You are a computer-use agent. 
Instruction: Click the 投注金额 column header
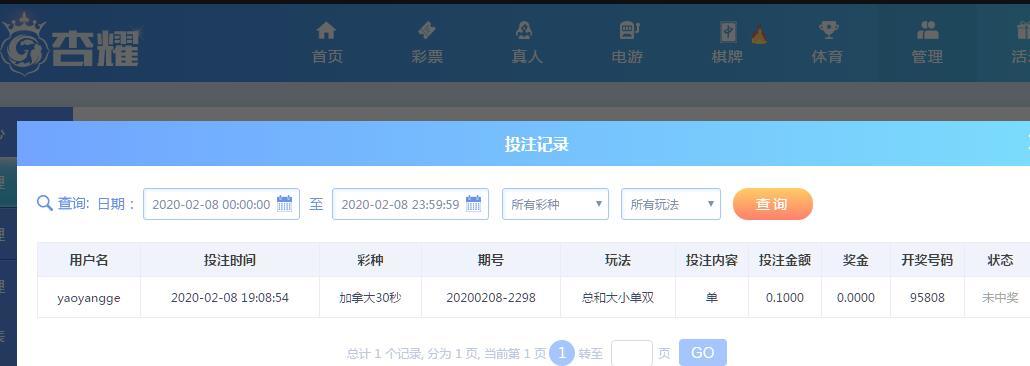coord(784,260)
